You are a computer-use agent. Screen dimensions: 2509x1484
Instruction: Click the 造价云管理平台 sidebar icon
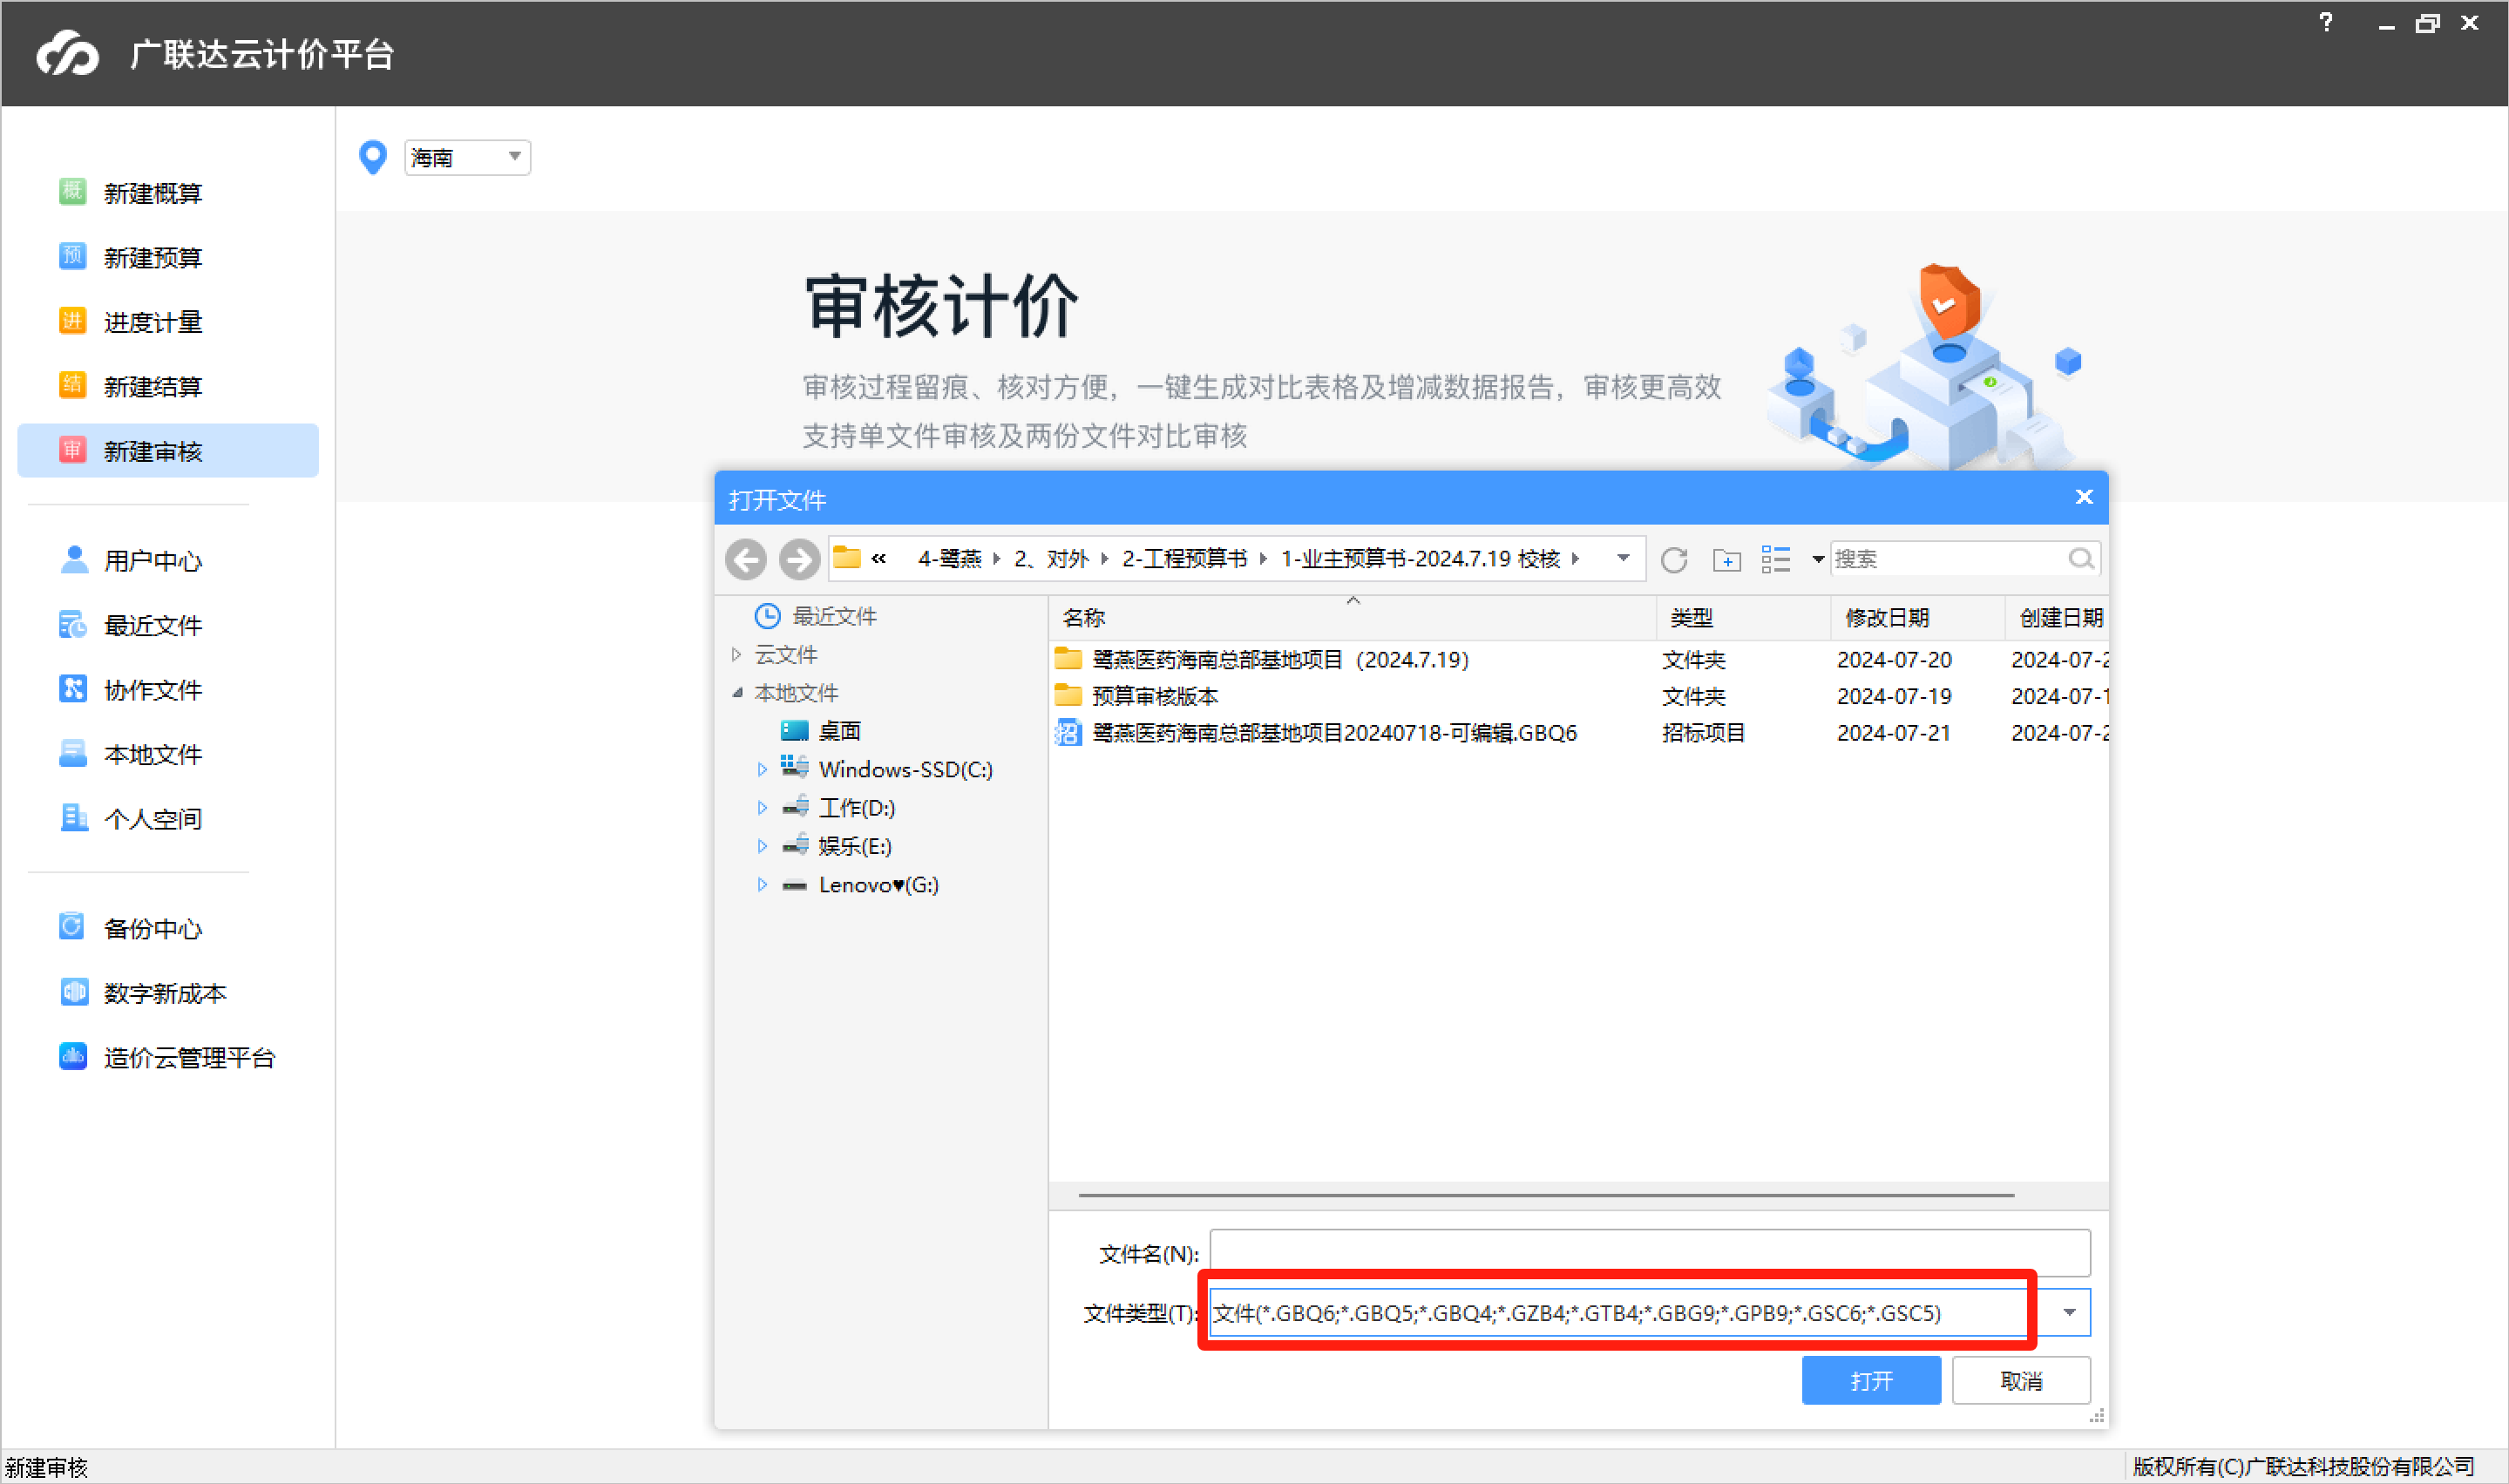pyautogui.click(x=73, y=1056)
